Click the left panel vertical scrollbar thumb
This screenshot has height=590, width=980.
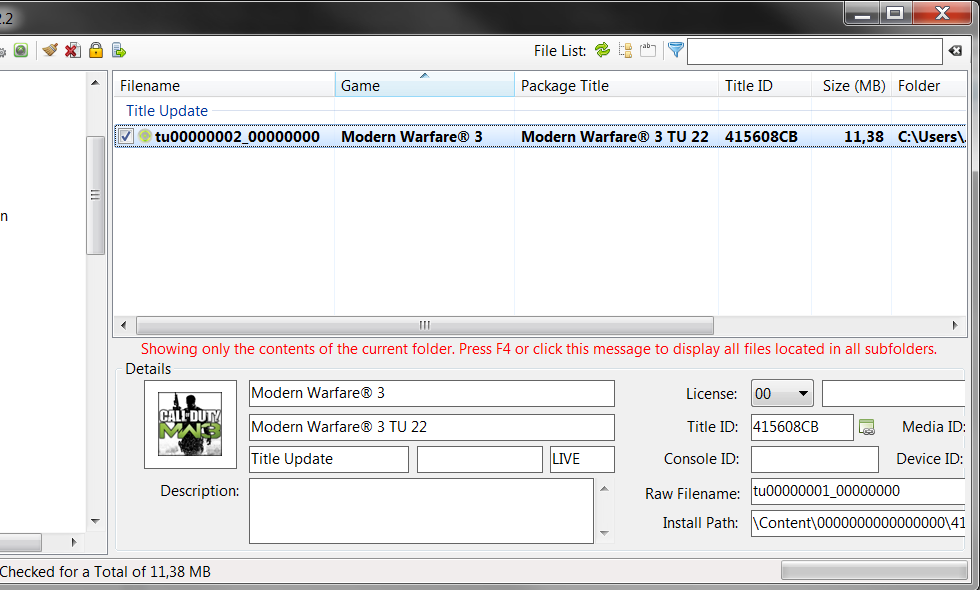point(95,195)
